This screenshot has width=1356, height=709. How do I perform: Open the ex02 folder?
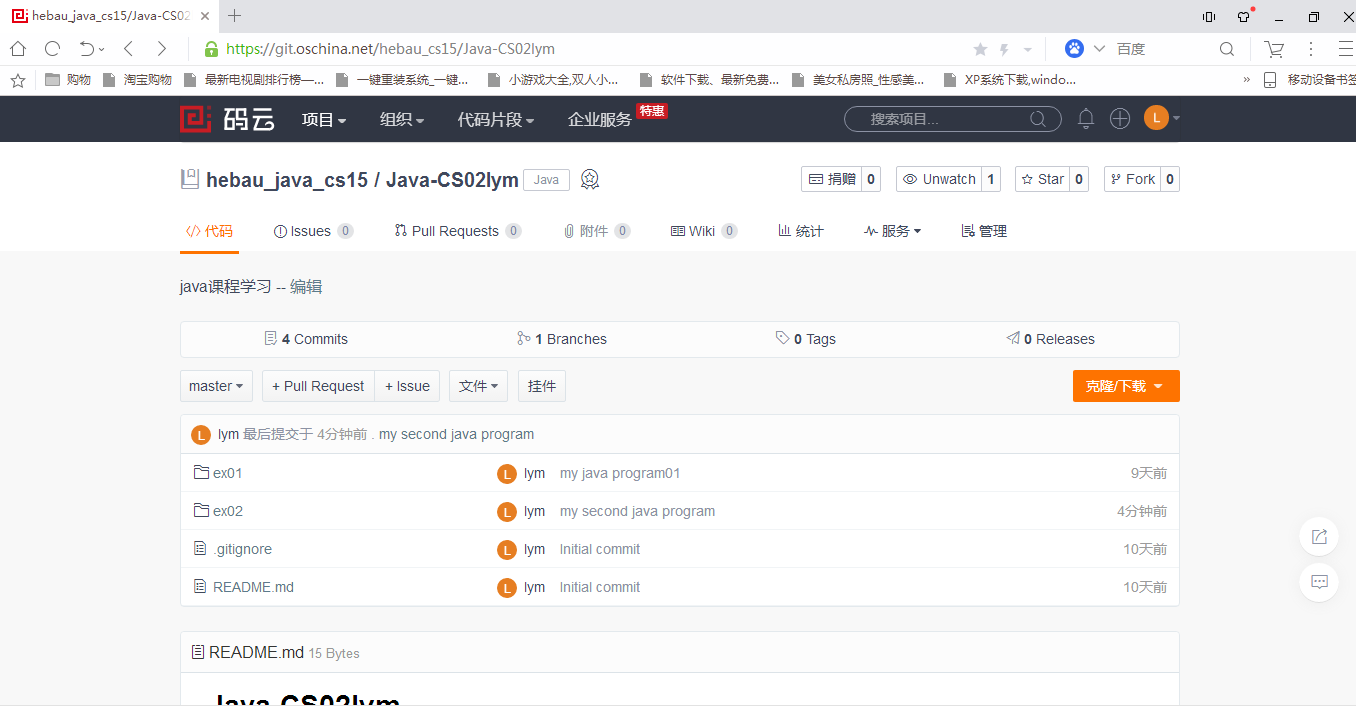(228, 511)
